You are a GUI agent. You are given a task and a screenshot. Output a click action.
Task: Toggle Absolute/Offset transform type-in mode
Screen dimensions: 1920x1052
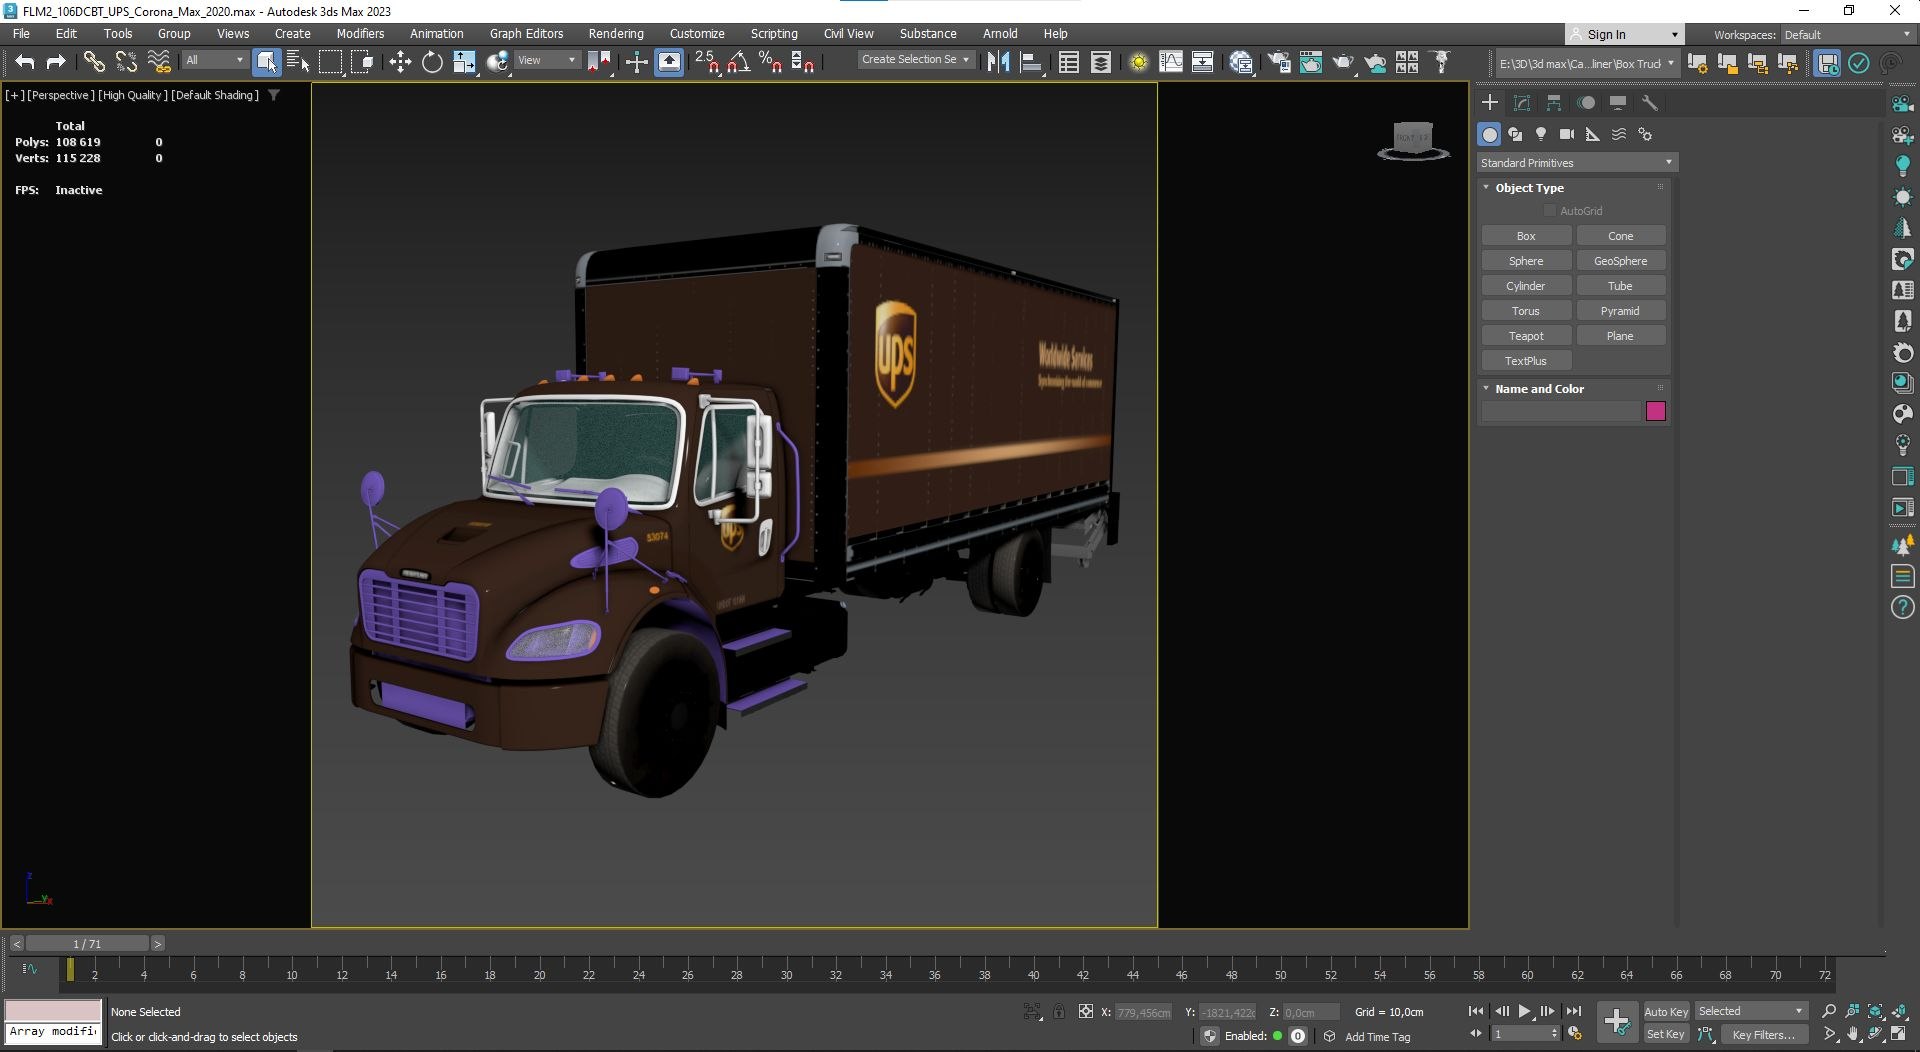click(1086, 1012)
